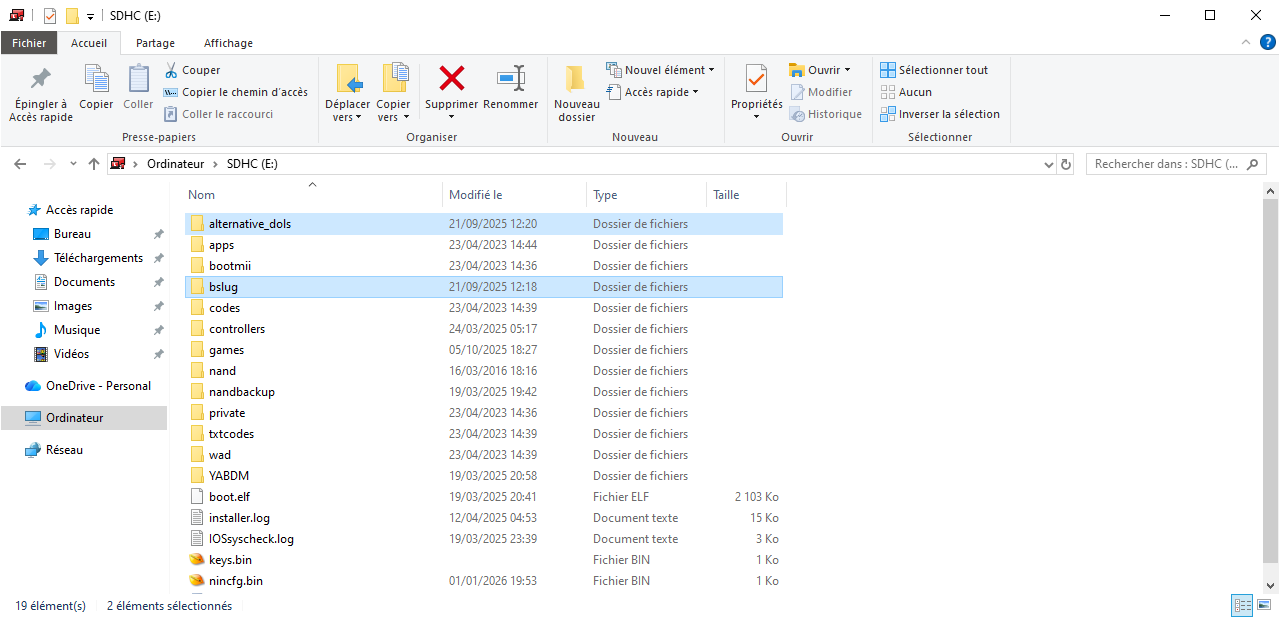
Task: Go up one level with the up arrow
Action: pos(94,164)
